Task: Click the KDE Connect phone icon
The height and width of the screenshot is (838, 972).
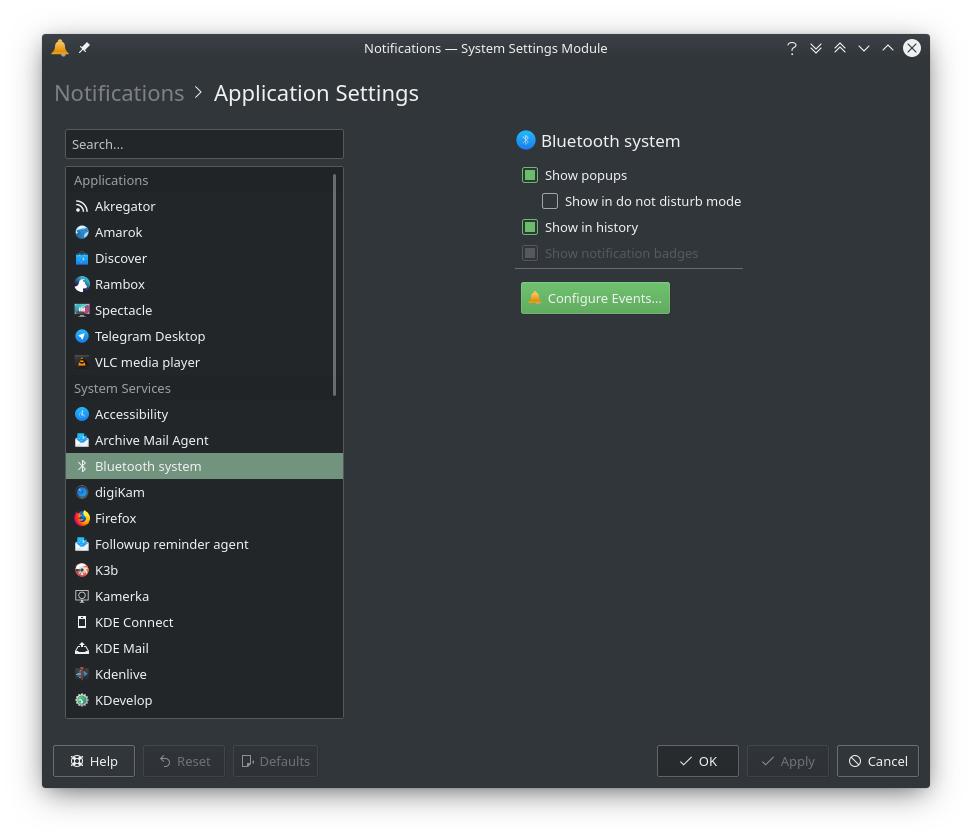Action: [x=82, y=623]
